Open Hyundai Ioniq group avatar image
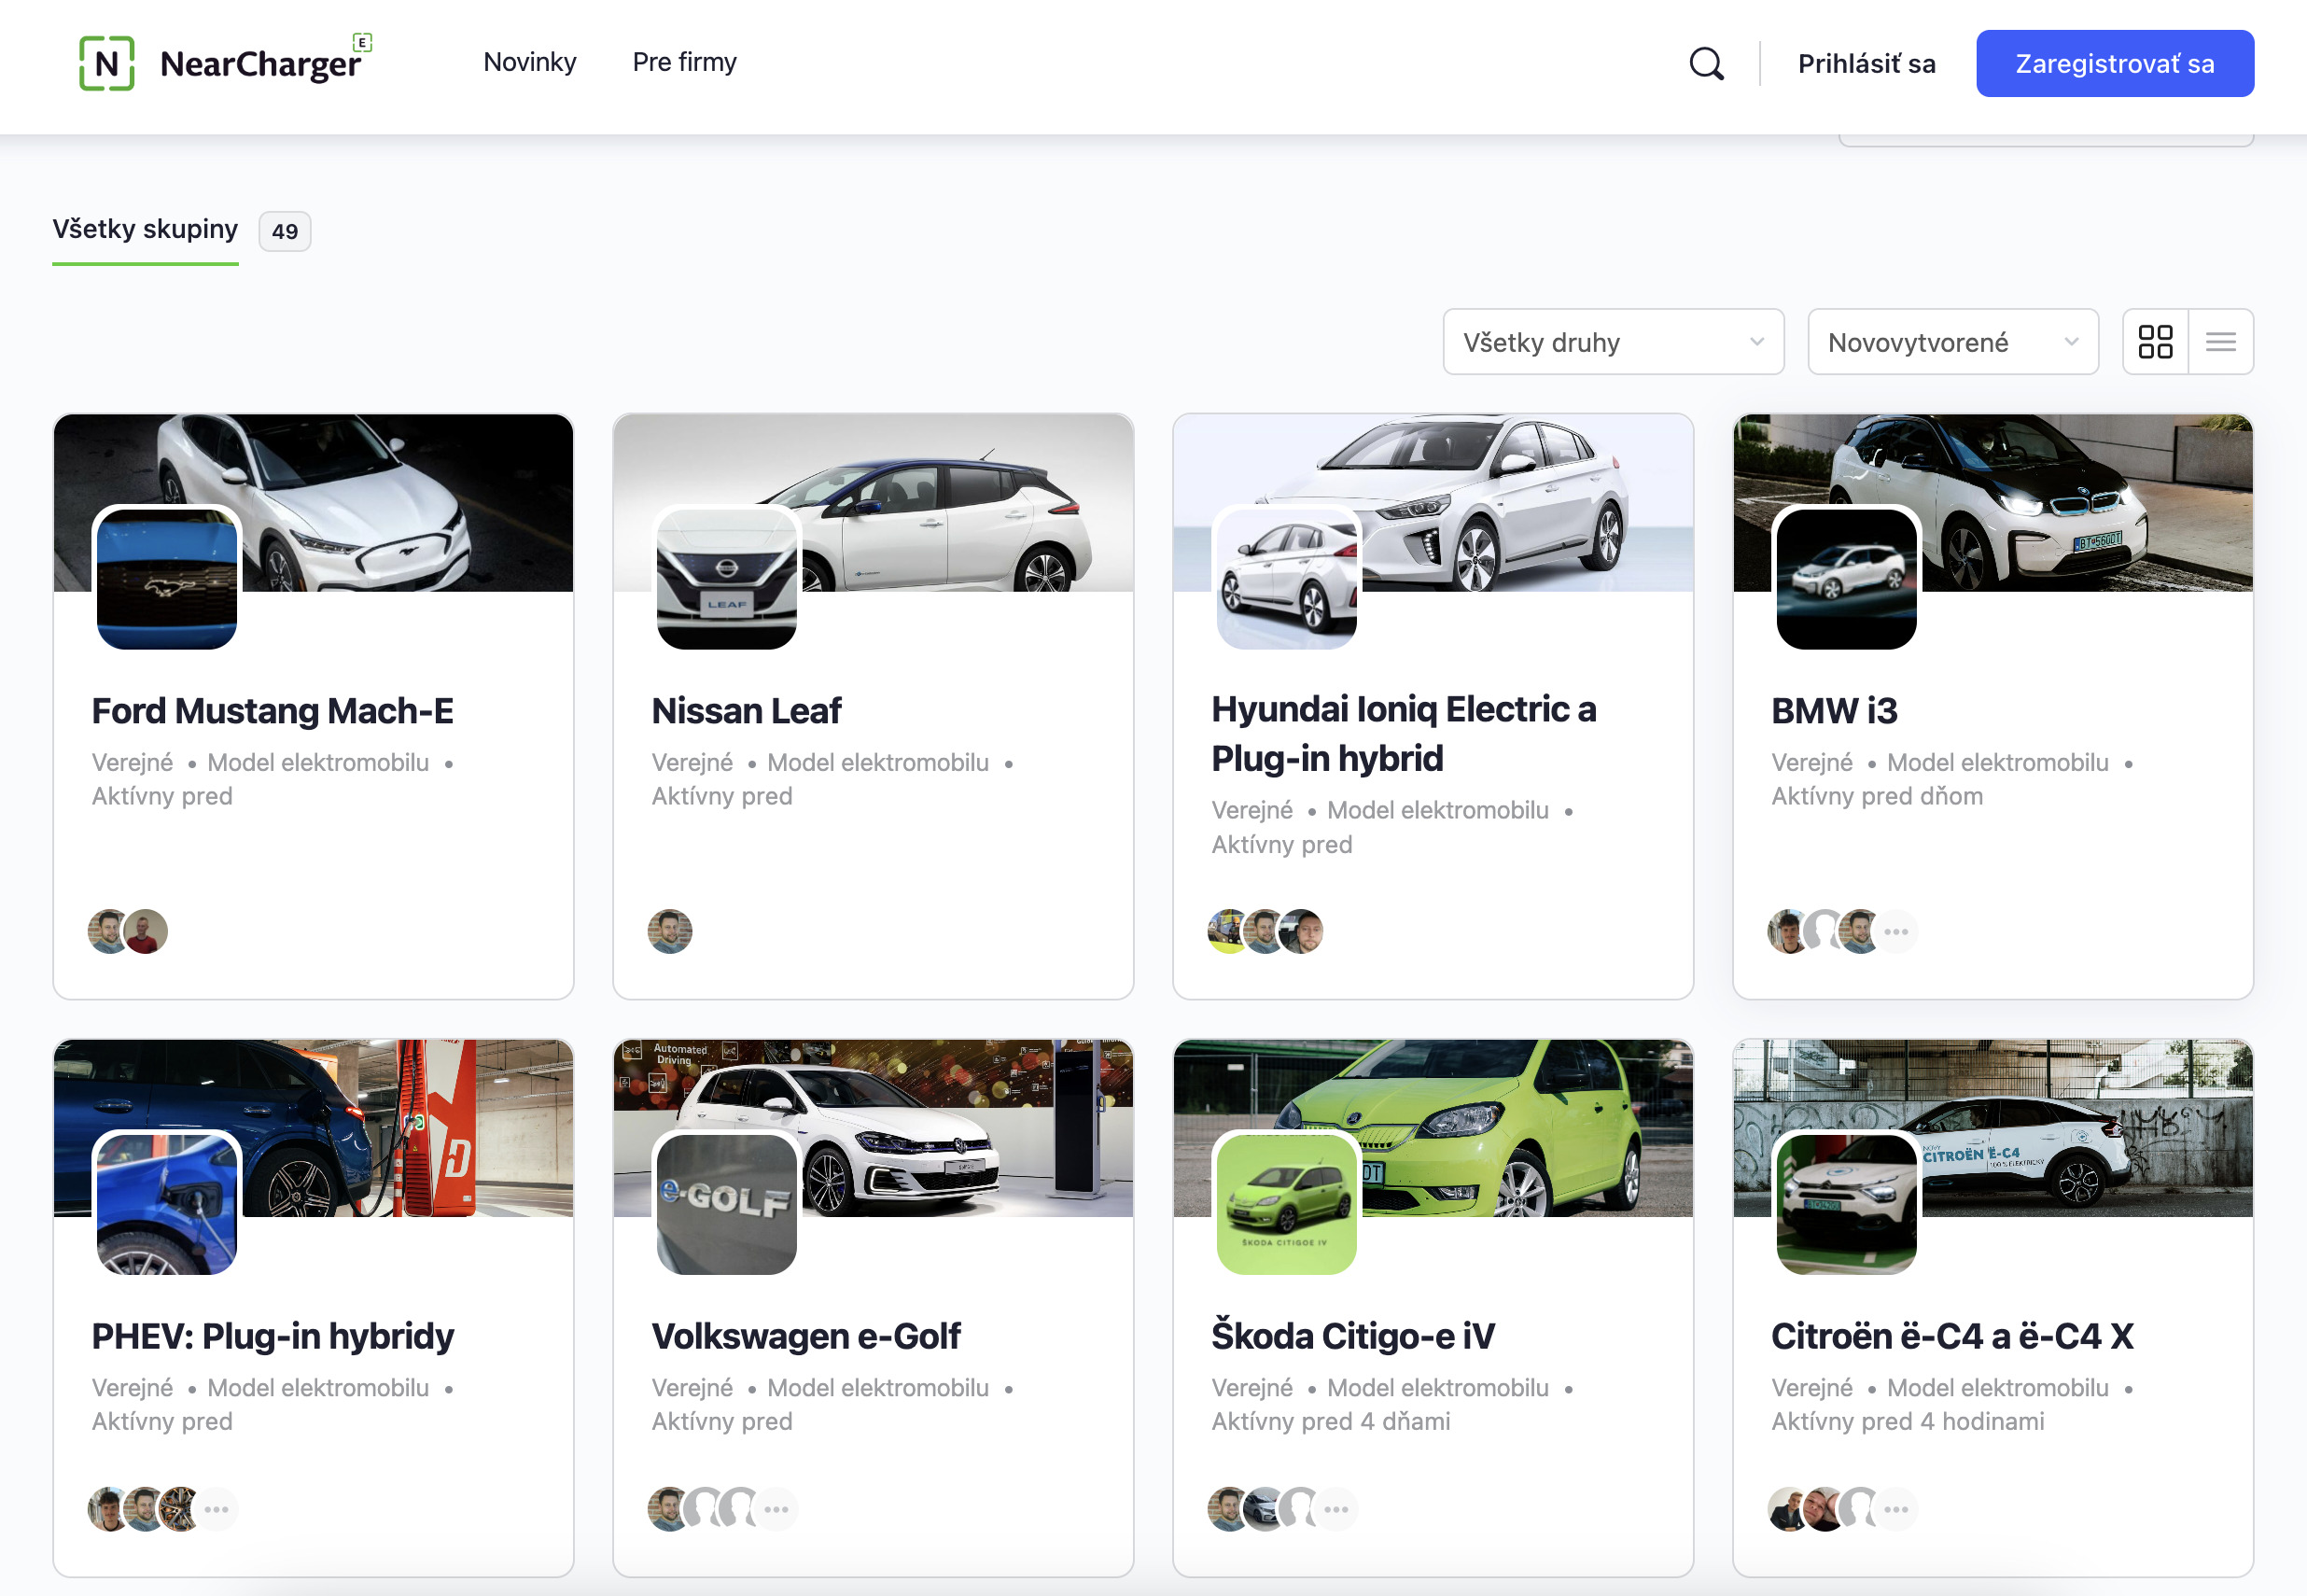Viewport: 2307px width, 1596px height. pos(1287,579)
